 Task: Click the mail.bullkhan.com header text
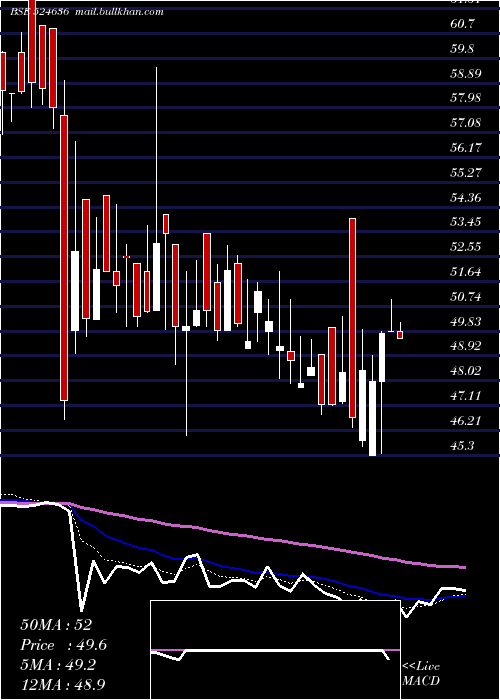tap(119, 12)
